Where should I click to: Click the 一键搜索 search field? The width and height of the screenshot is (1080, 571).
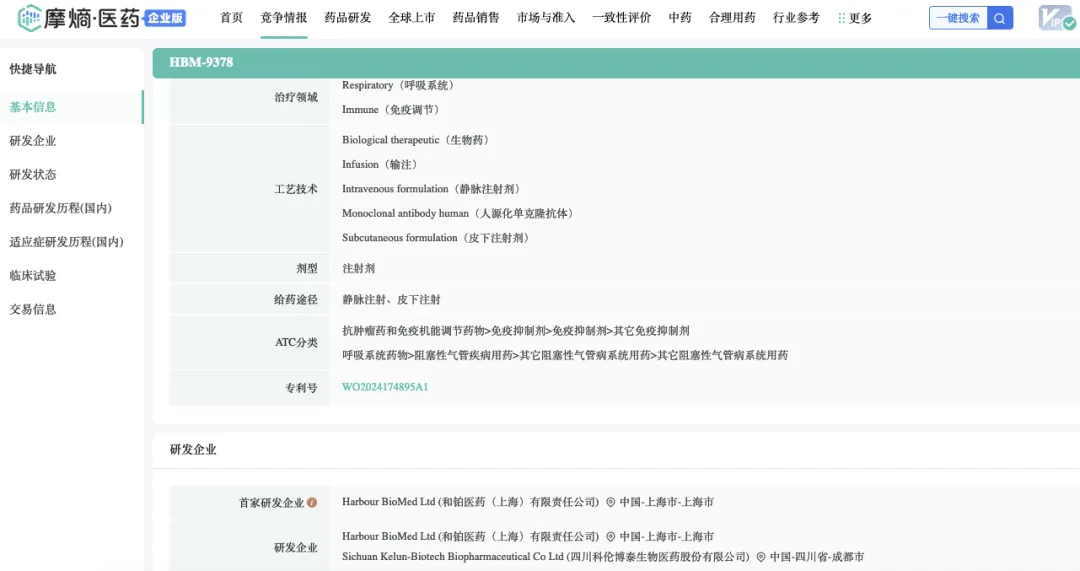[958, 18]
